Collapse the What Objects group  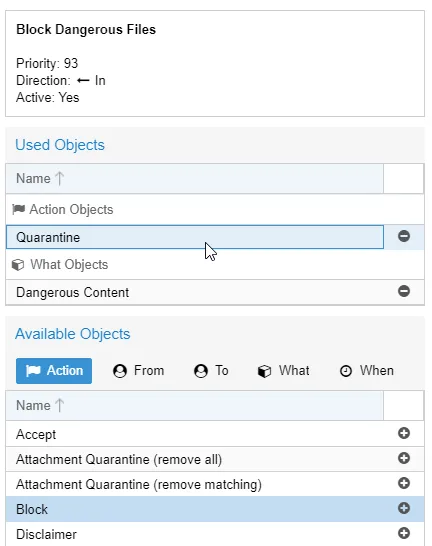60,265
